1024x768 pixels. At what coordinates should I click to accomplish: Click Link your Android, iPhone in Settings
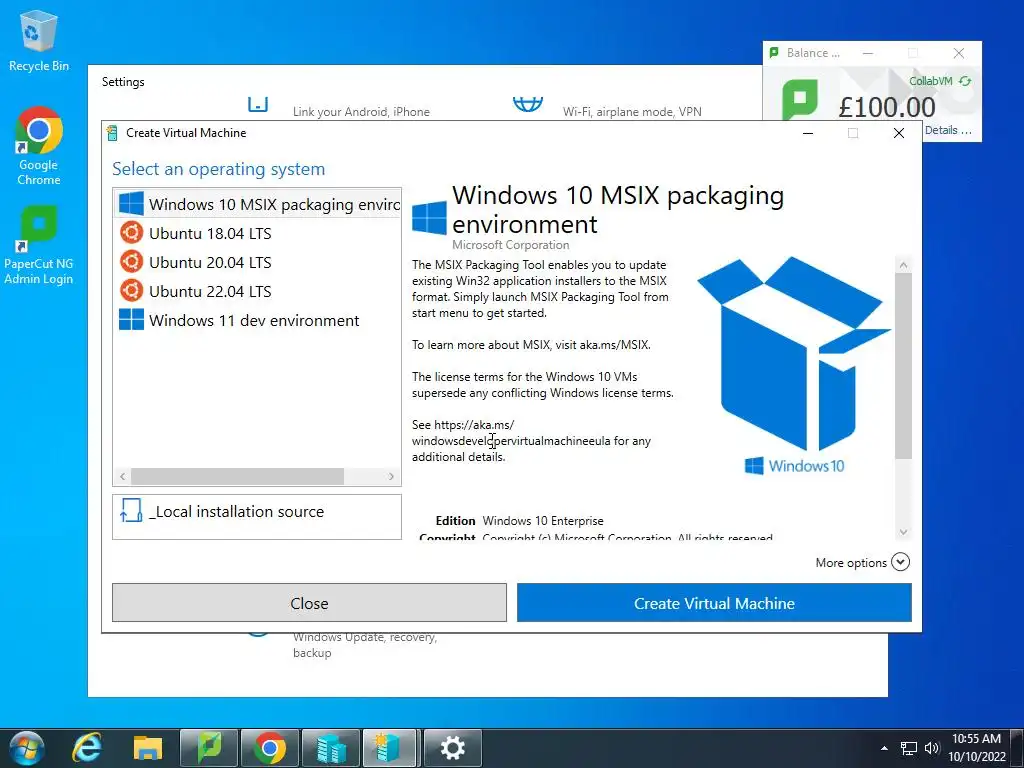[x=361, y=112]
